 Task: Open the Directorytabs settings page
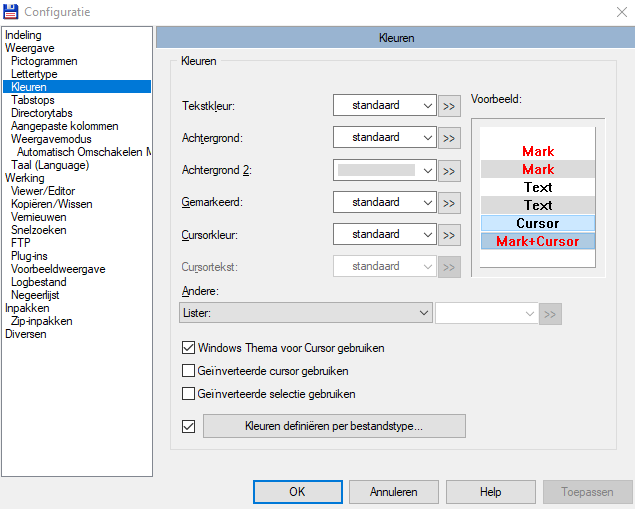pos(42,113)
